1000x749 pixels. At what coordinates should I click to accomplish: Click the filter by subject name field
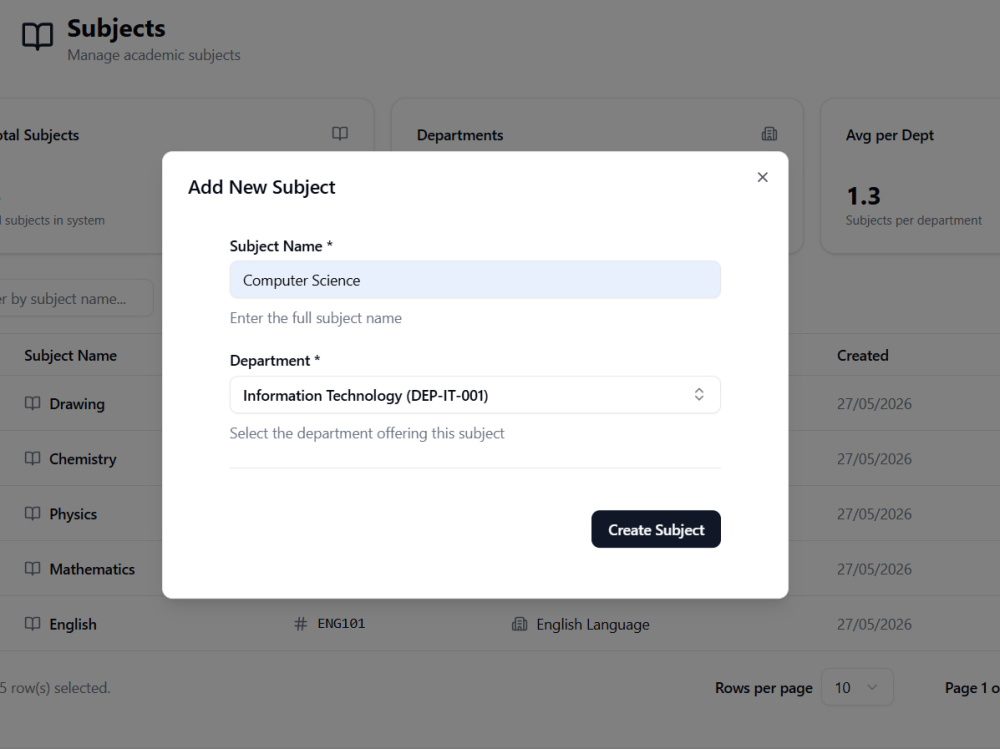(75, 299)
